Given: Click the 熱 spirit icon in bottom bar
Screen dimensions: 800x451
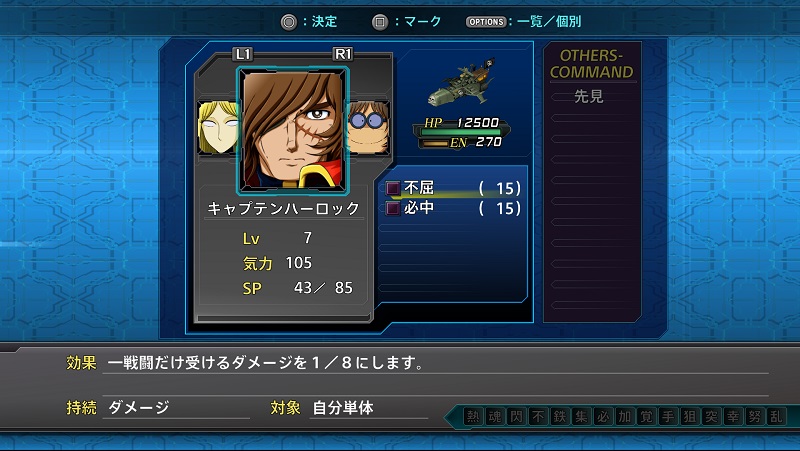Looking at the screenshot, I should point(473,417).
